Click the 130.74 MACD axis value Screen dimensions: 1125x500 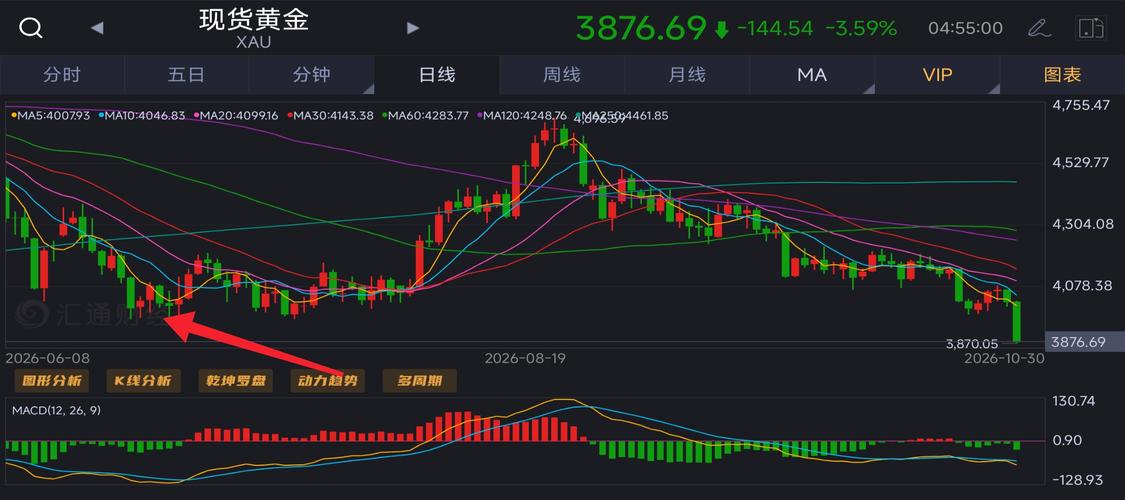click(x=1075, y=402)
